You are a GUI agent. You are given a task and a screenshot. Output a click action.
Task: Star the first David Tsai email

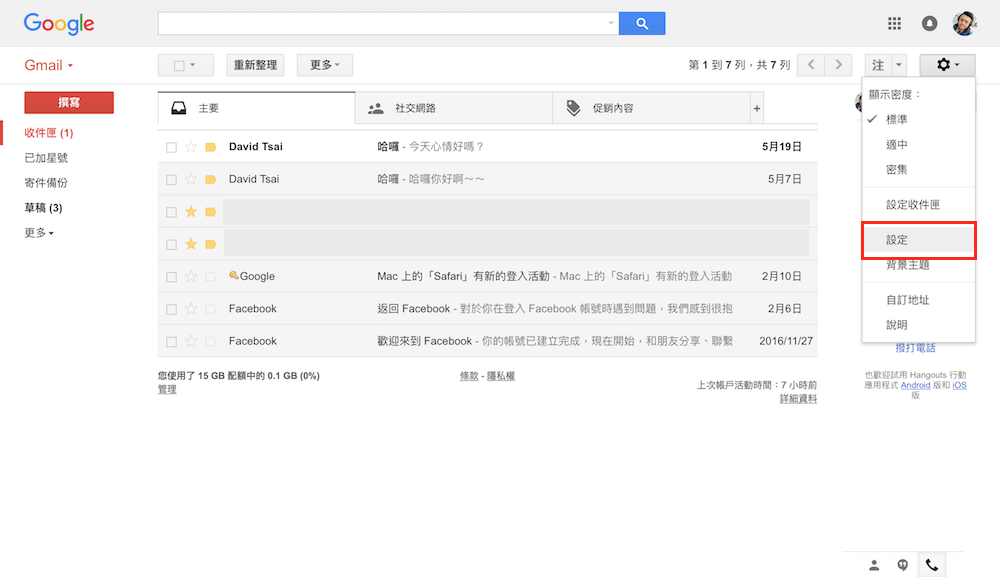point(191,147)
